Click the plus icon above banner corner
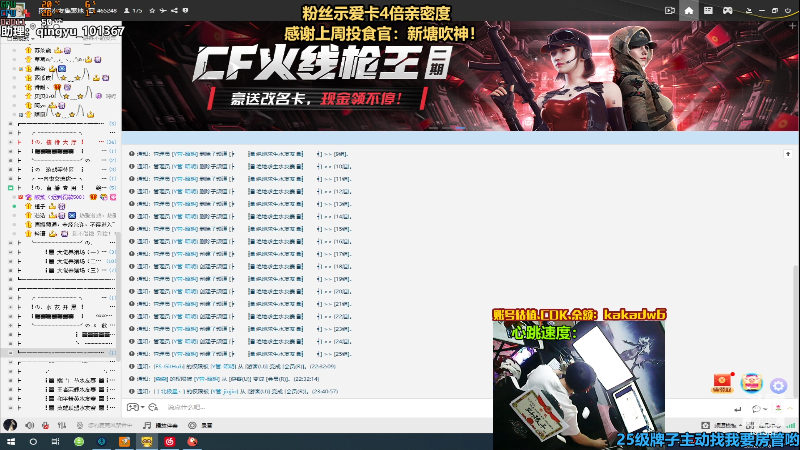This screenshot has width=800, height=450. (792, 25)
